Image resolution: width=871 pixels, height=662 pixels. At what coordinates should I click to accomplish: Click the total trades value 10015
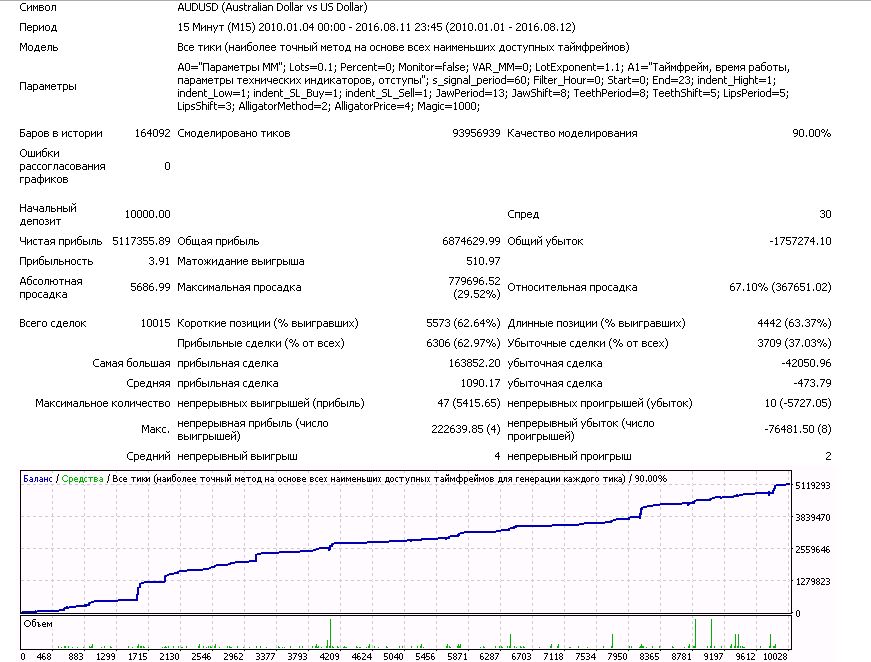pos(156,323)
